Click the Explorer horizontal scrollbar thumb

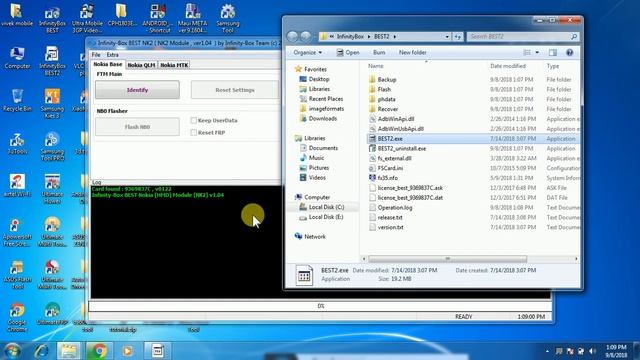click(x=447, y=259)
